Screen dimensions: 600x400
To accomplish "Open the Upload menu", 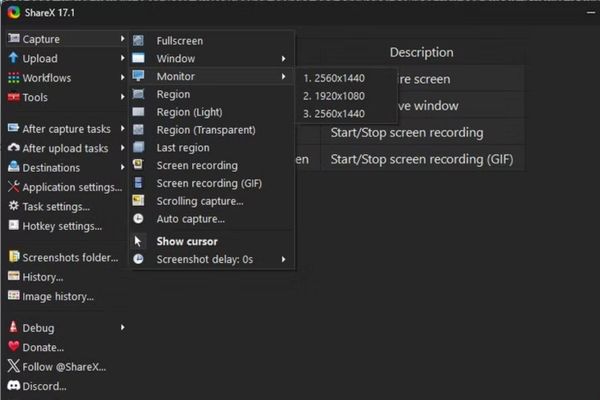I will (x=40, y=59).
